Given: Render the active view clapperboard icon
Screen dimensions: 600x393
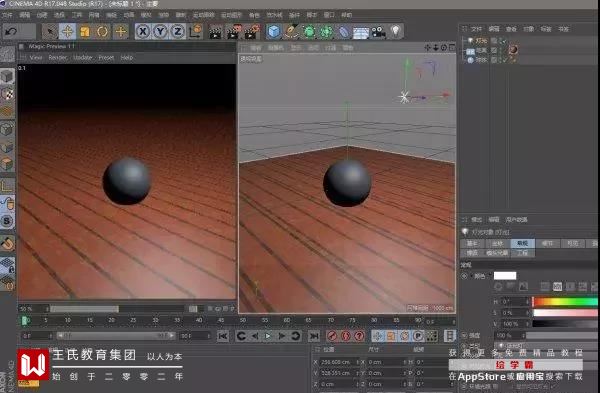Looking at the screenshot, I should pos(216,32).
